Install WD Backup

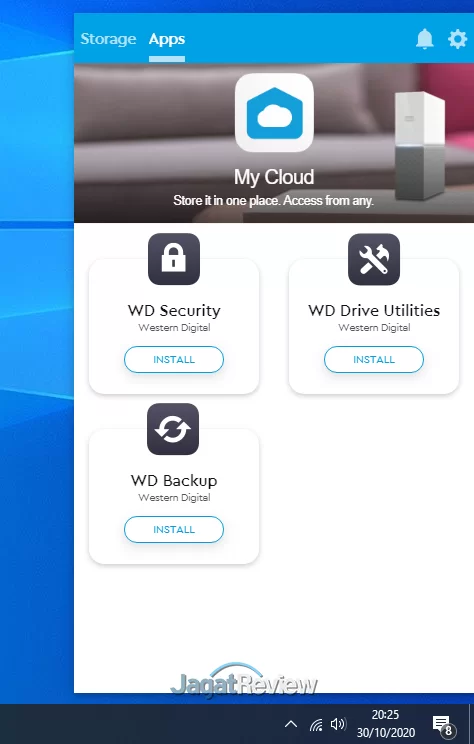[x=174, y=529]
